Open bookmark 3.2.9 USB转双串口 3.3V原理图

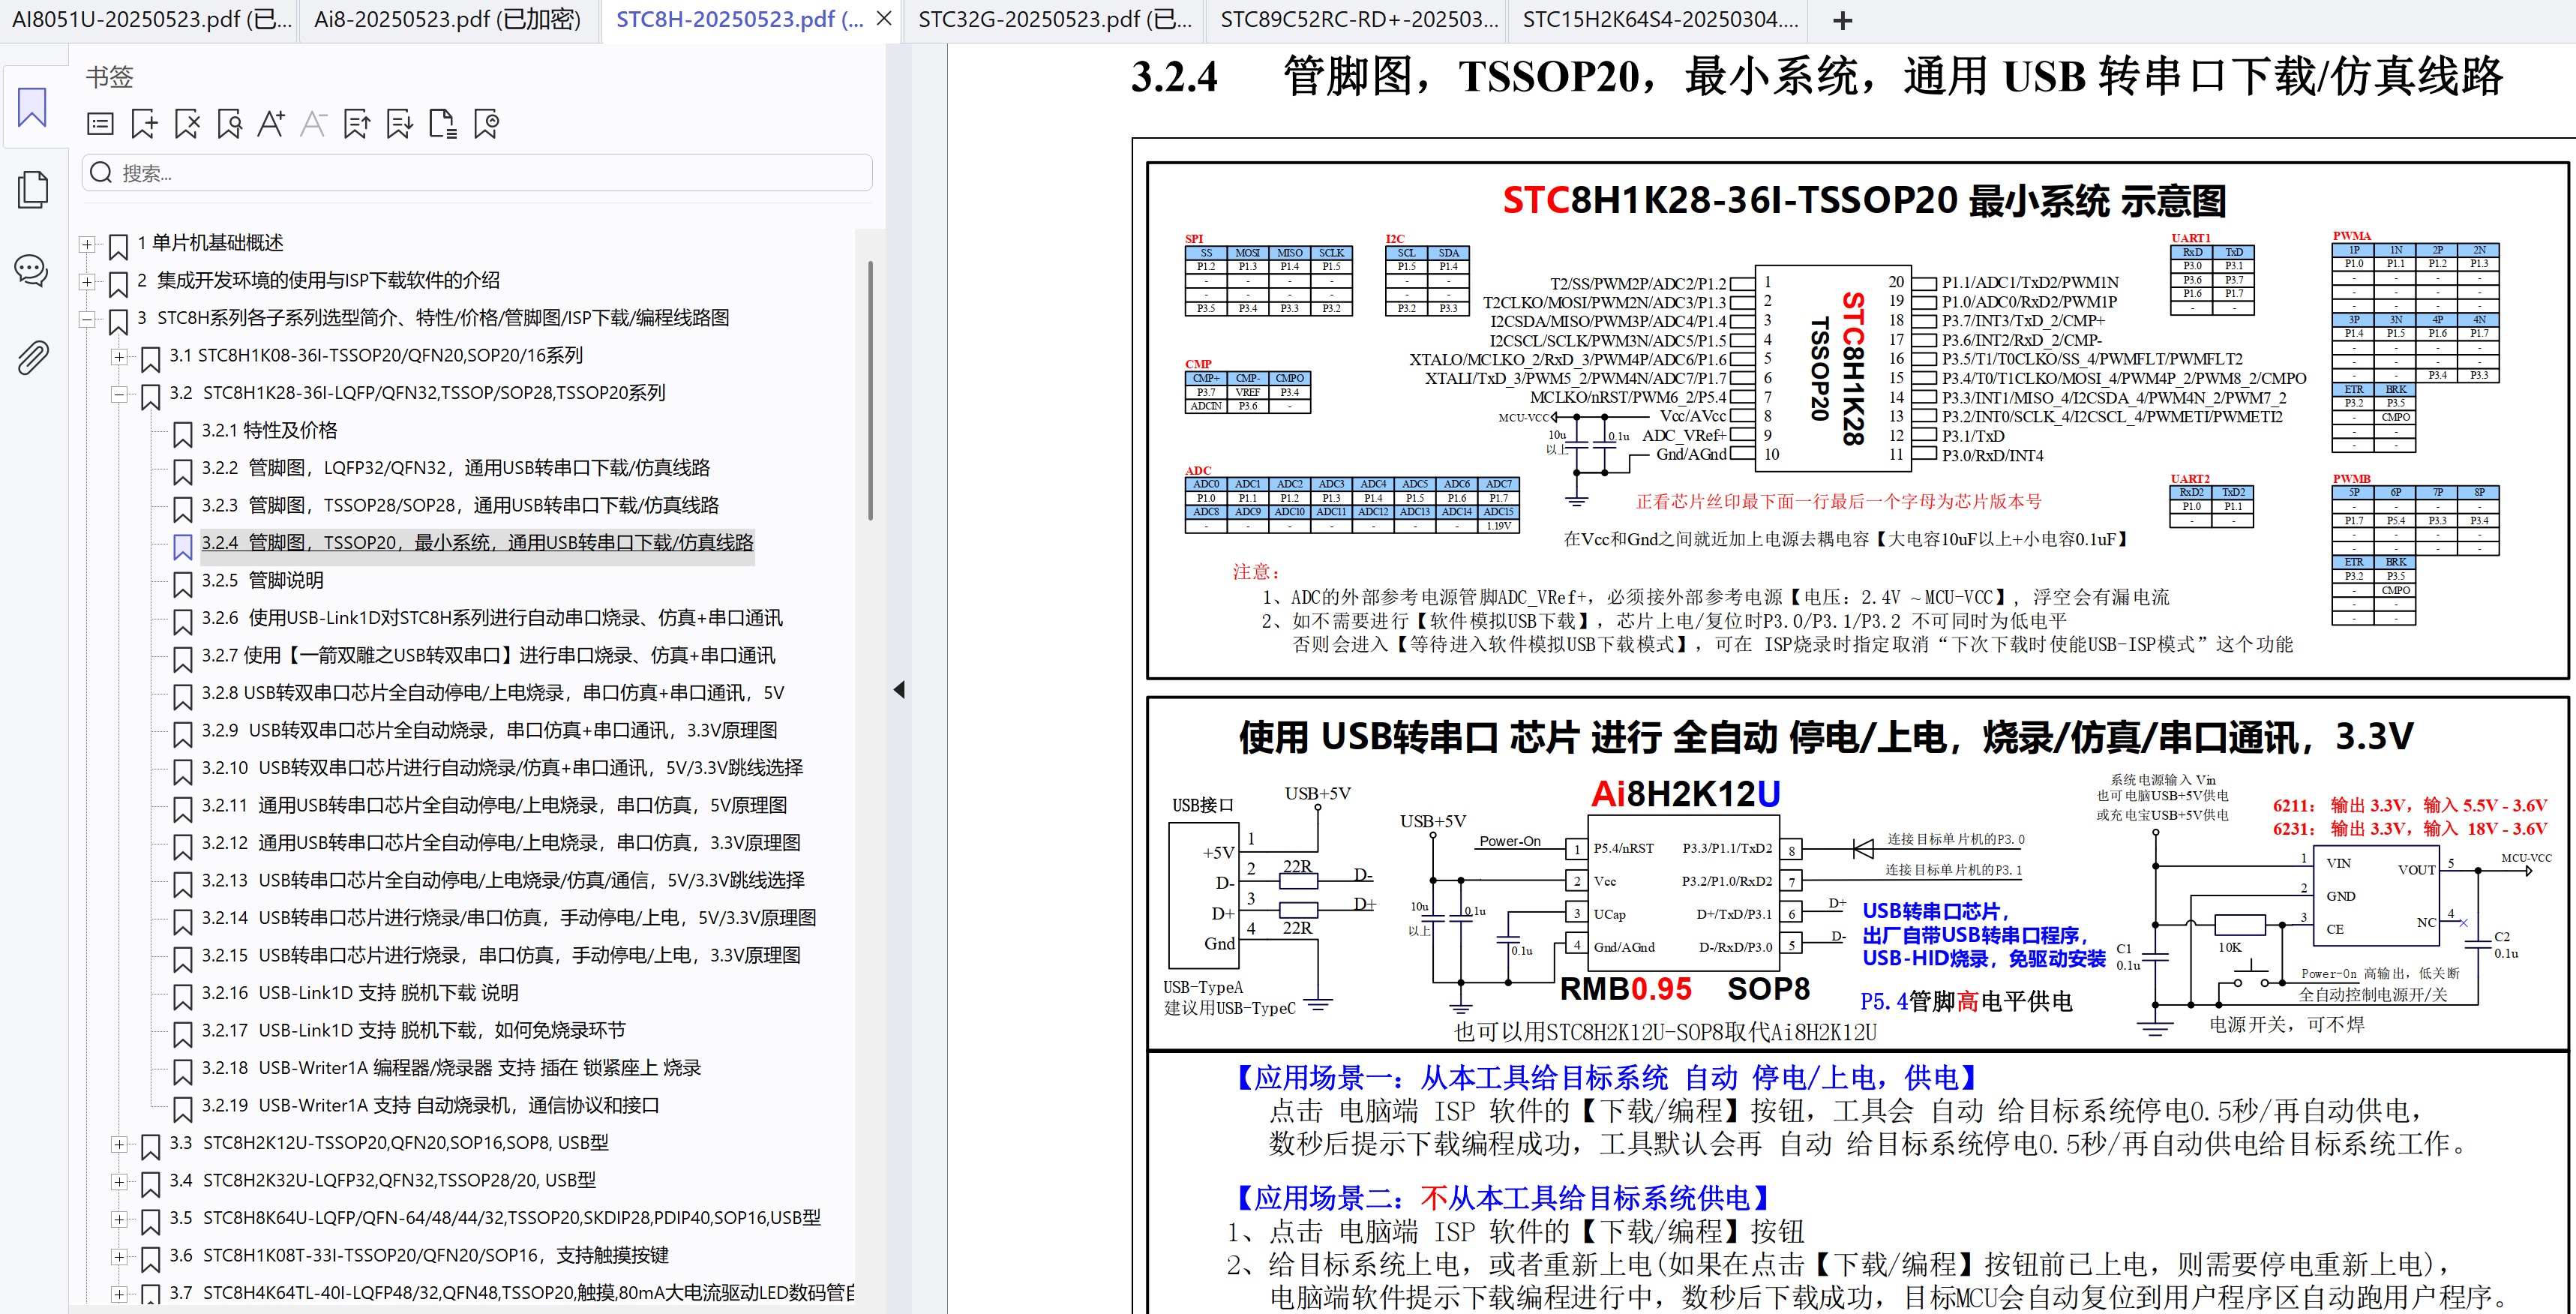[489, 730]
